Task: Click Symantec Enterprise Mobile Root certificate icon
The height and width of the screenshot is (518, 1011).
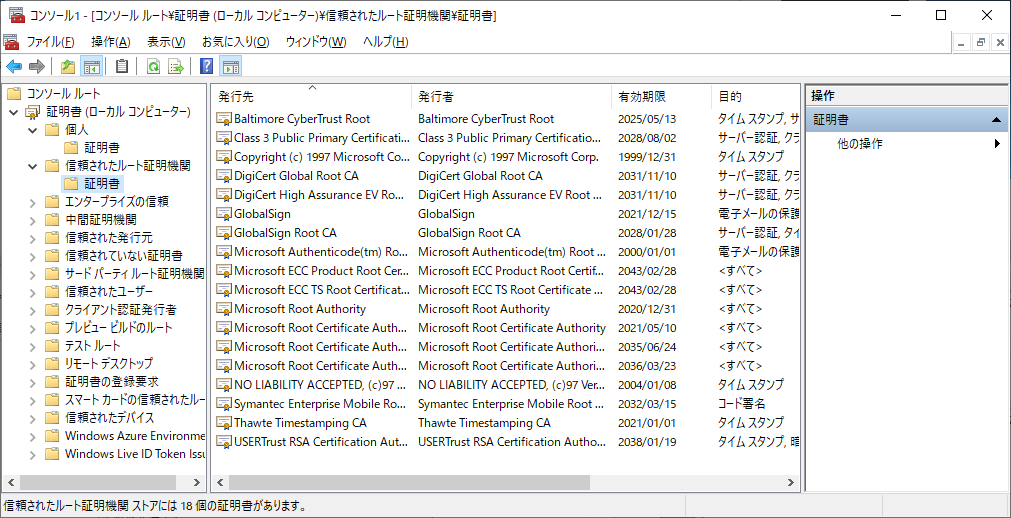Action: (224, 404)
